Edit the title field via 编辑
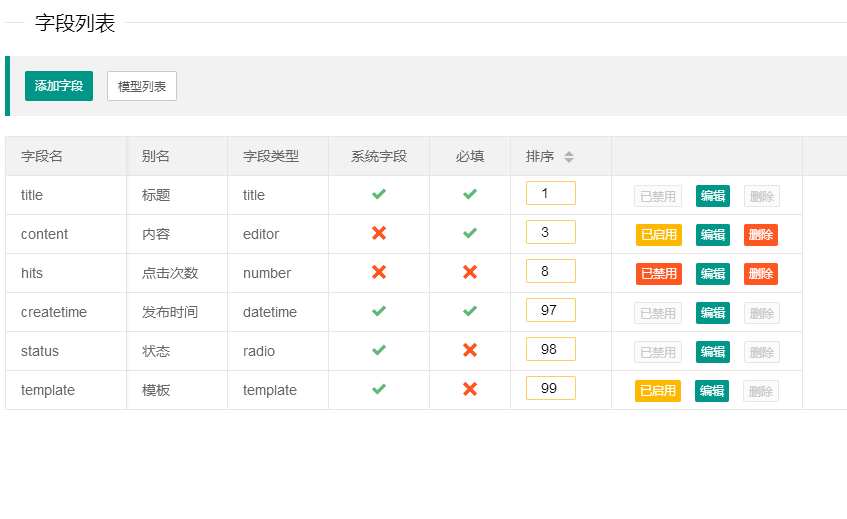 [x=713, y=196]
